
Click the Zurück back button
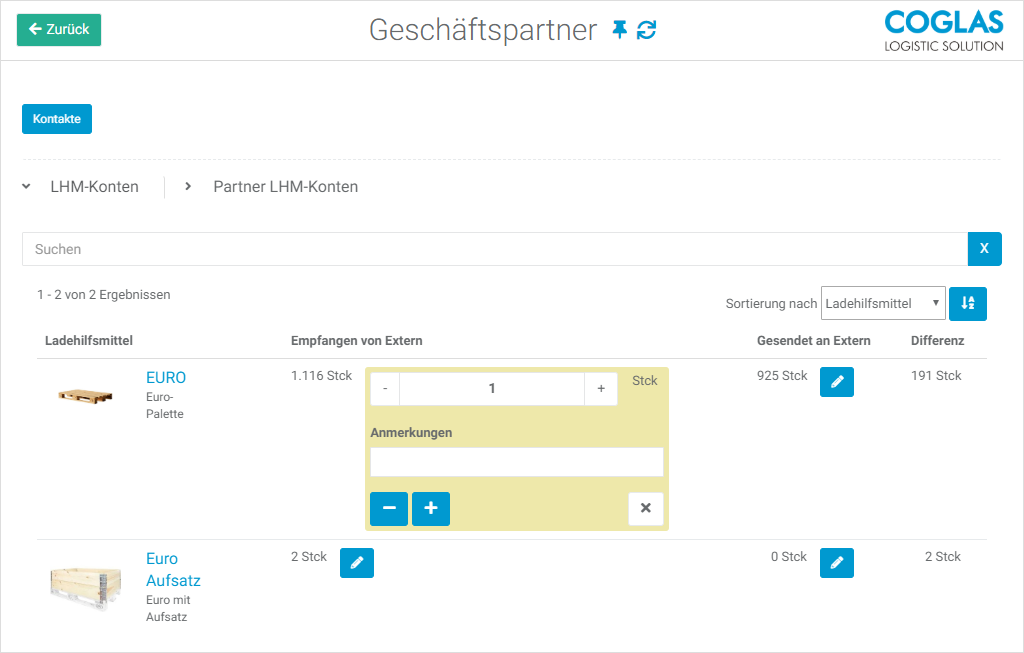pyautogui.click(x=59, y=30)
